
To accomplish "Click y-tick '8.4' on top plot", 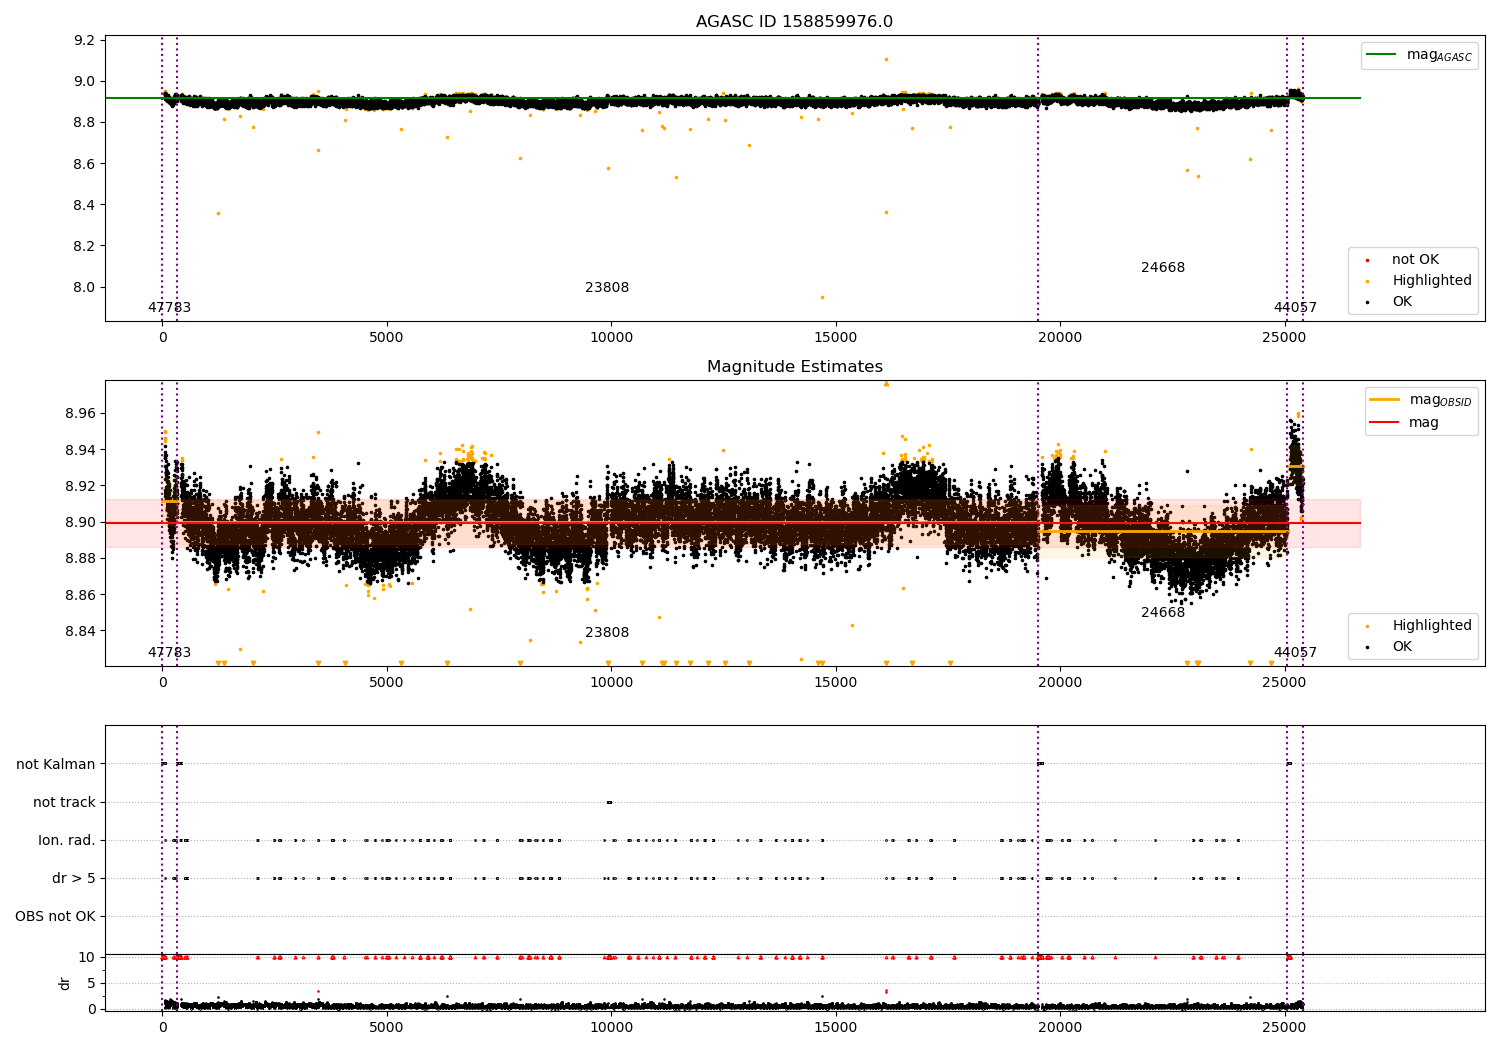I will click(85, 205).
